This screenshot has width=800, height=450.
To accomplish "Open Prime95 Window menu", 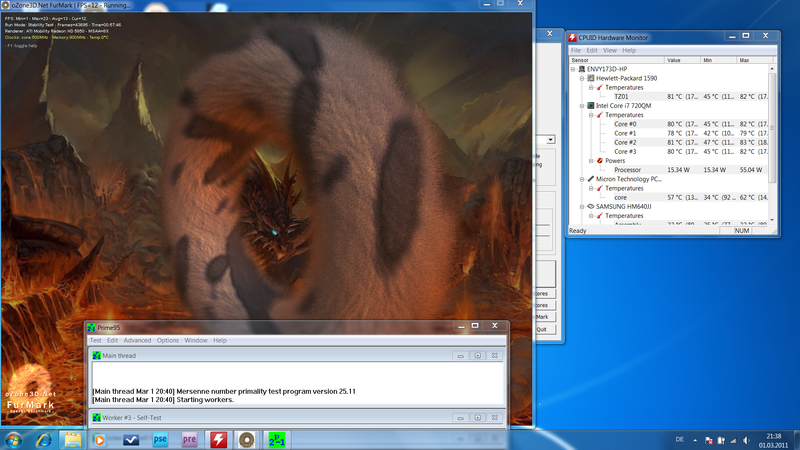I will click(196, 340).
